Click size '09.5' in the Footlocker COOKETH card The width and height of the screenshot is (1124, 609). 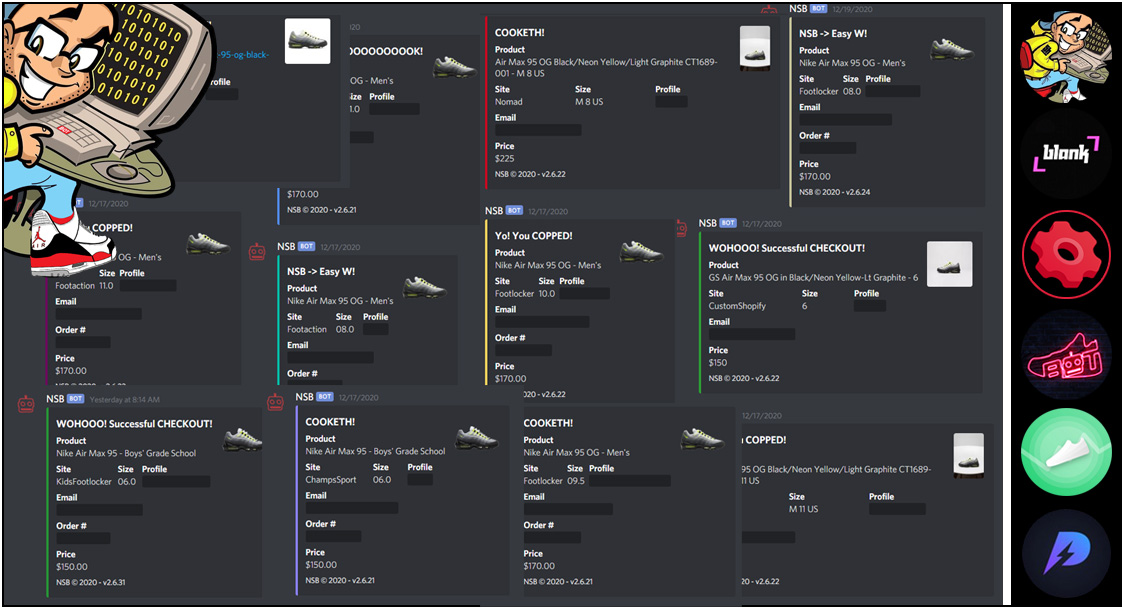[576, 481]
